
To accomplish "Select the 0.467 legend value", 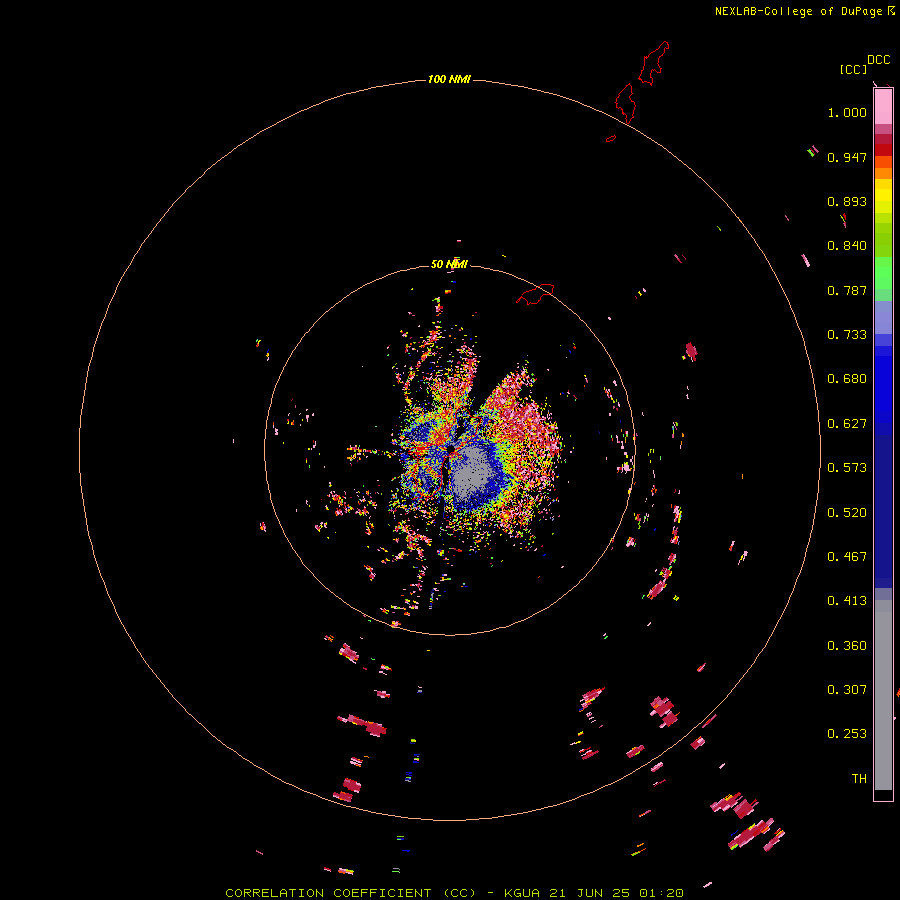I will (x=847, y=557).
